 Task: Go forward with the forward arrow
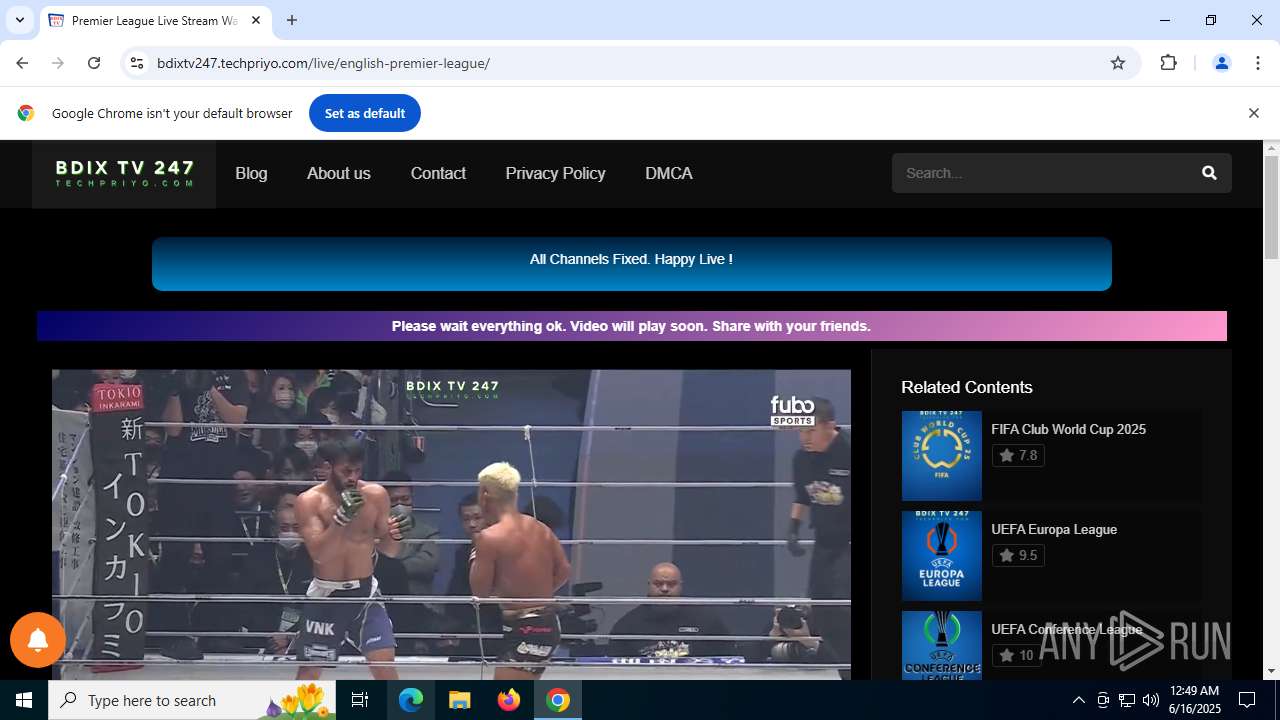point(58,63)
